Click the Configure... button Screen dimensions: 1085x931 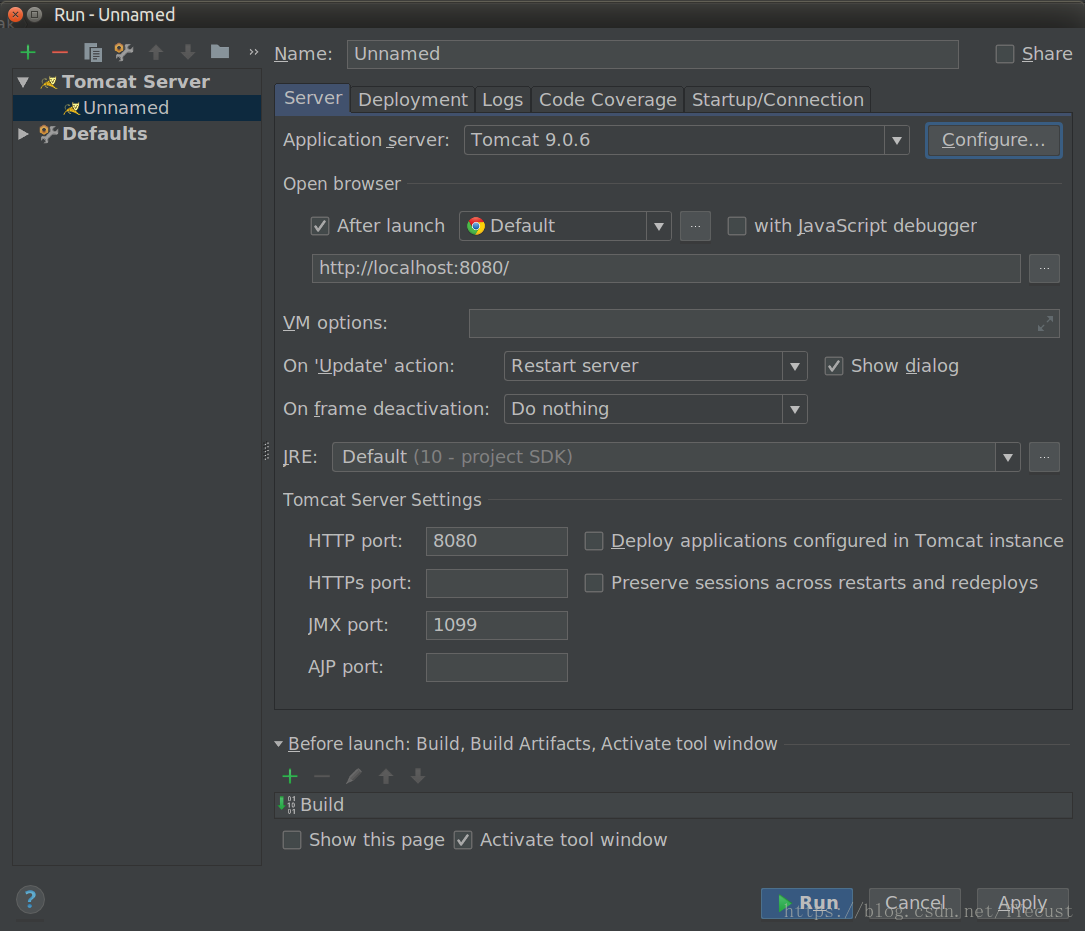click(994, 141)
